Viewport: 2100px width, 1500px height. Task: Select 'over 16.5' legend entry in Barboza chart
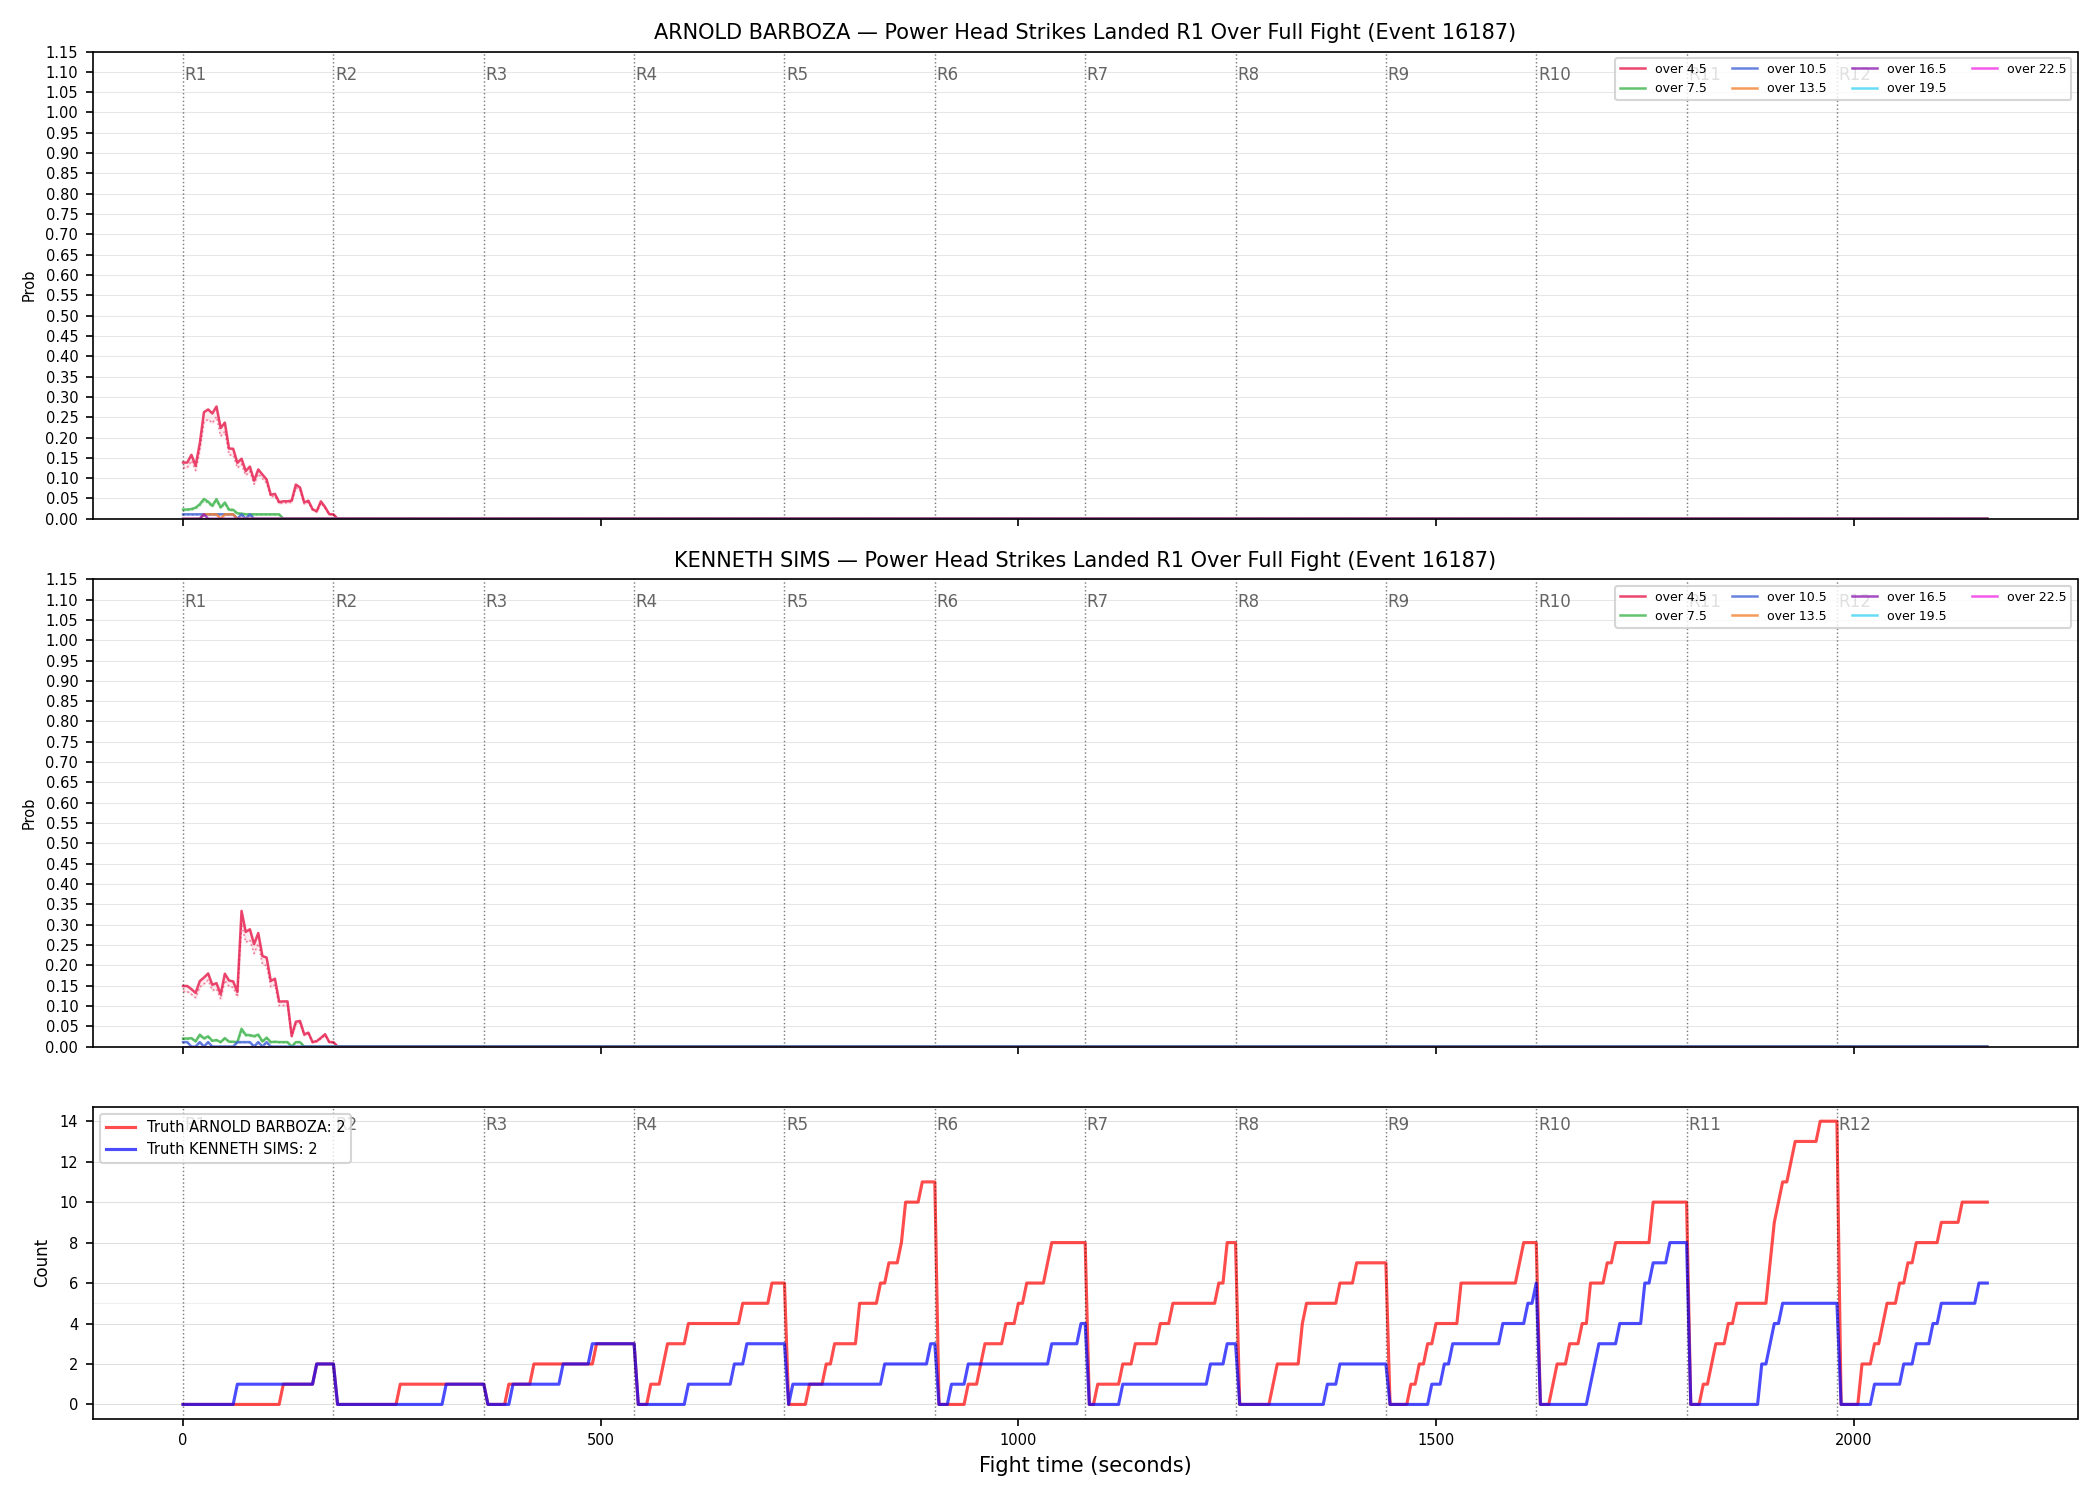pyautogui.click(x=1899, y=69)
